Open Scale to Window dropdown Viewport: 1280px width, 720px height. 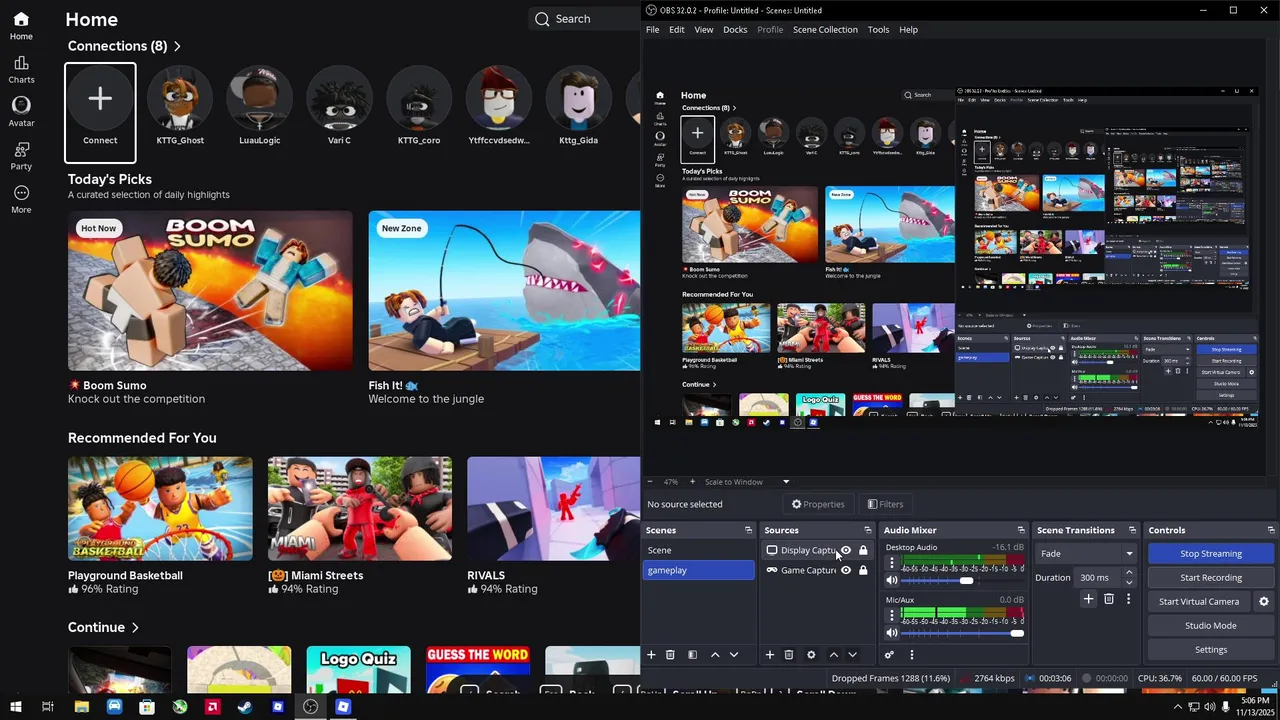[x=747, y=482]
